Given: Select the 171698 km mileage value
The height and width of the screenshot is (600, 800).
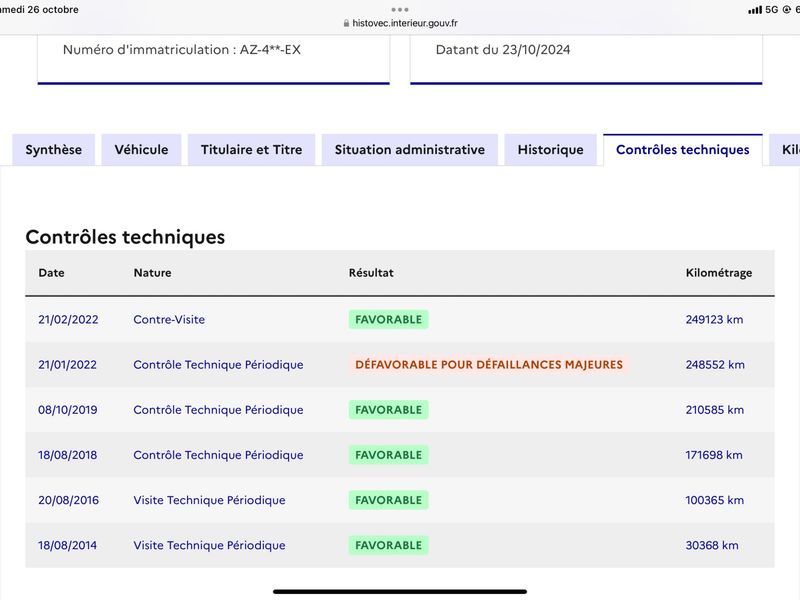Looking at the screenshot, I should click(x=714, y=455).
